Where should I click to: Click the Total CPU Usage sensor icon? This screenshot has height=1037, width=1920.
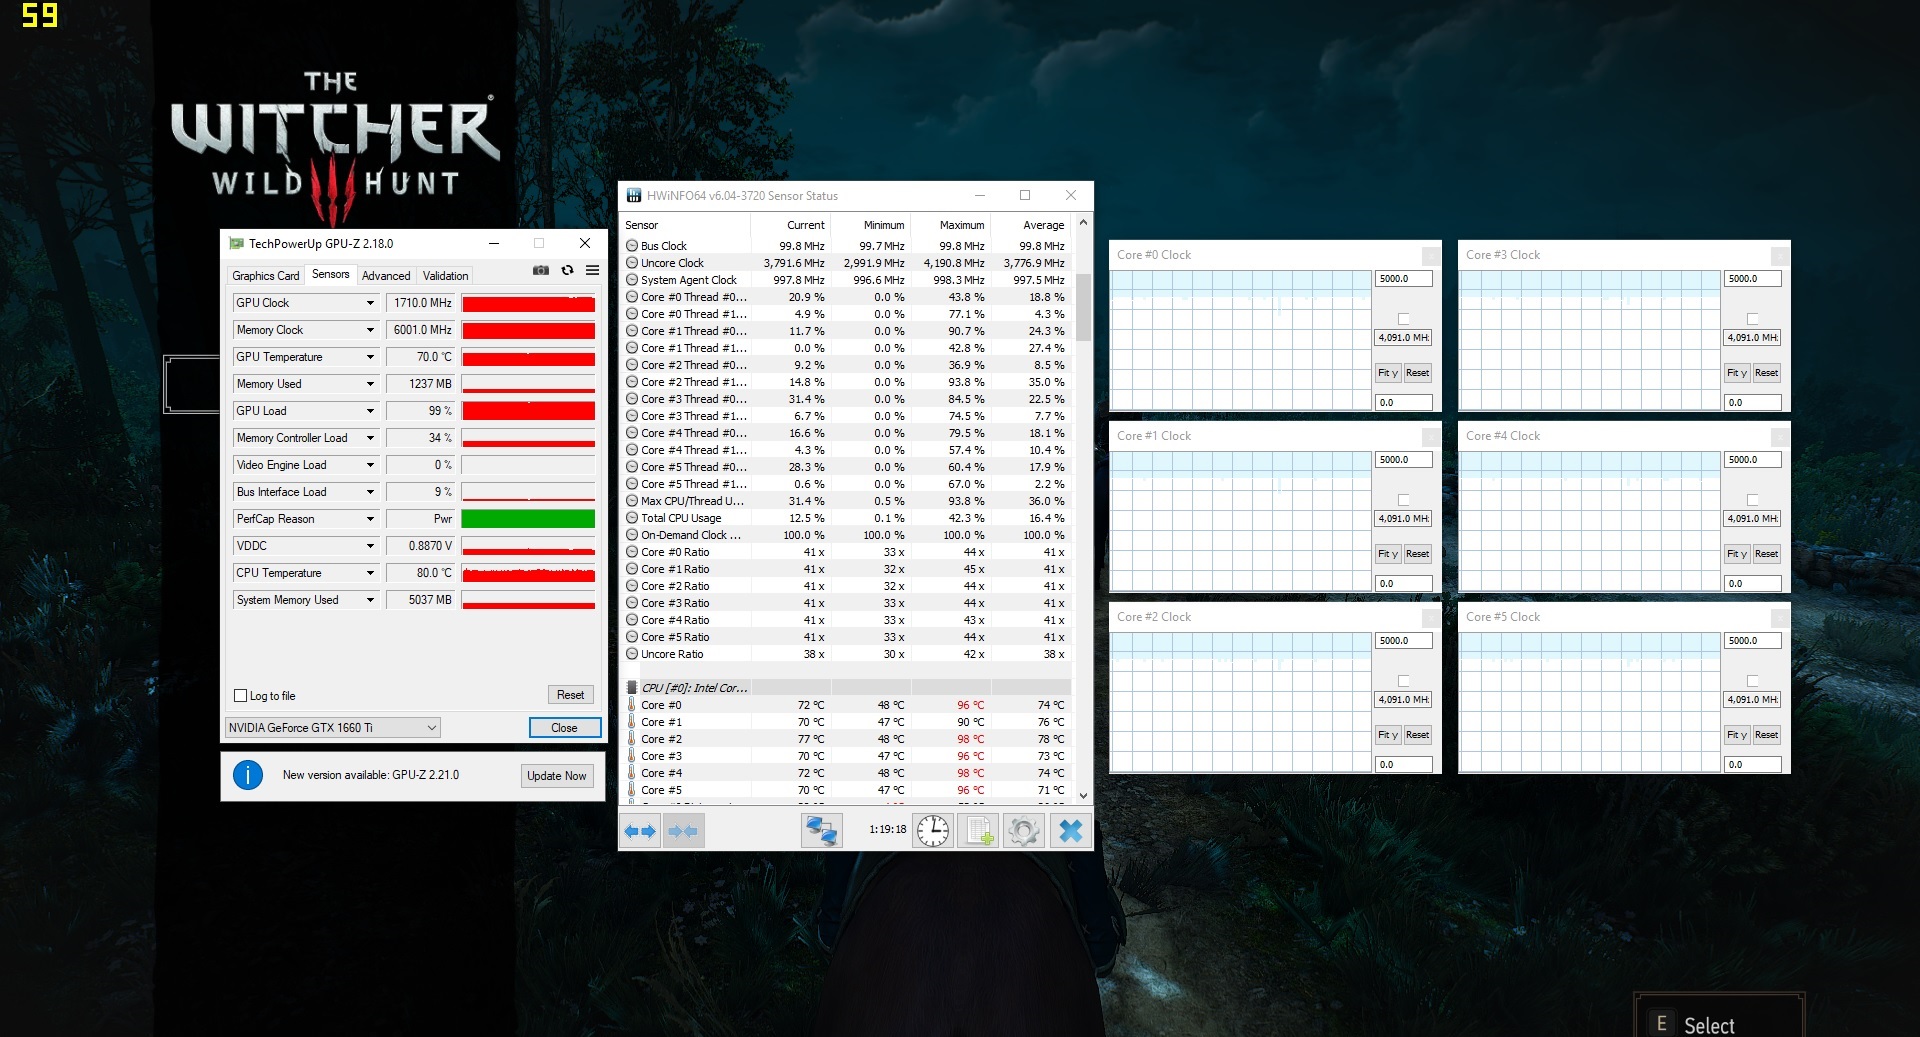point(632,518)
